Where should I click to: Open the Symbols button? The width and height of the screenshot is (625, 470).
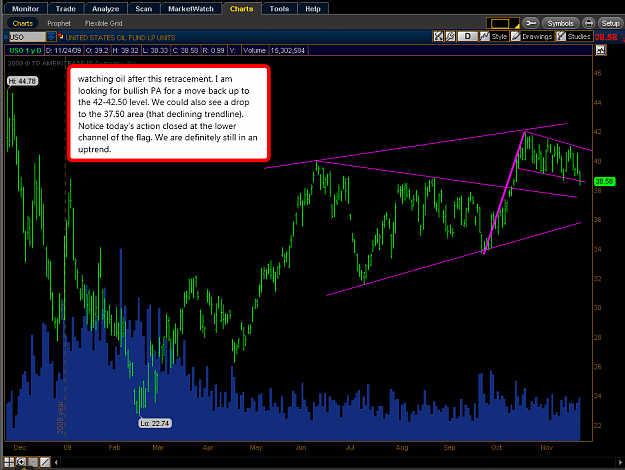560,23
